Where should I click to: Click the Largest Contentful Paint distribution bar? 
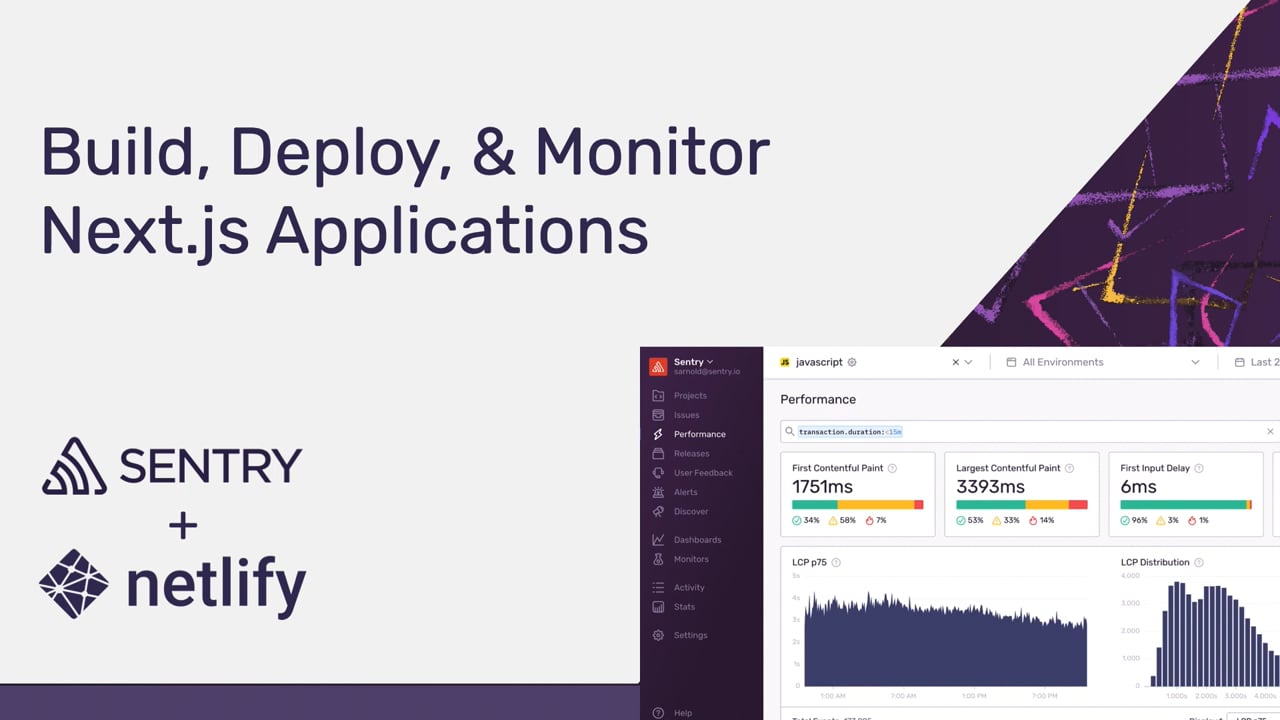click(x=1022, y=505)
